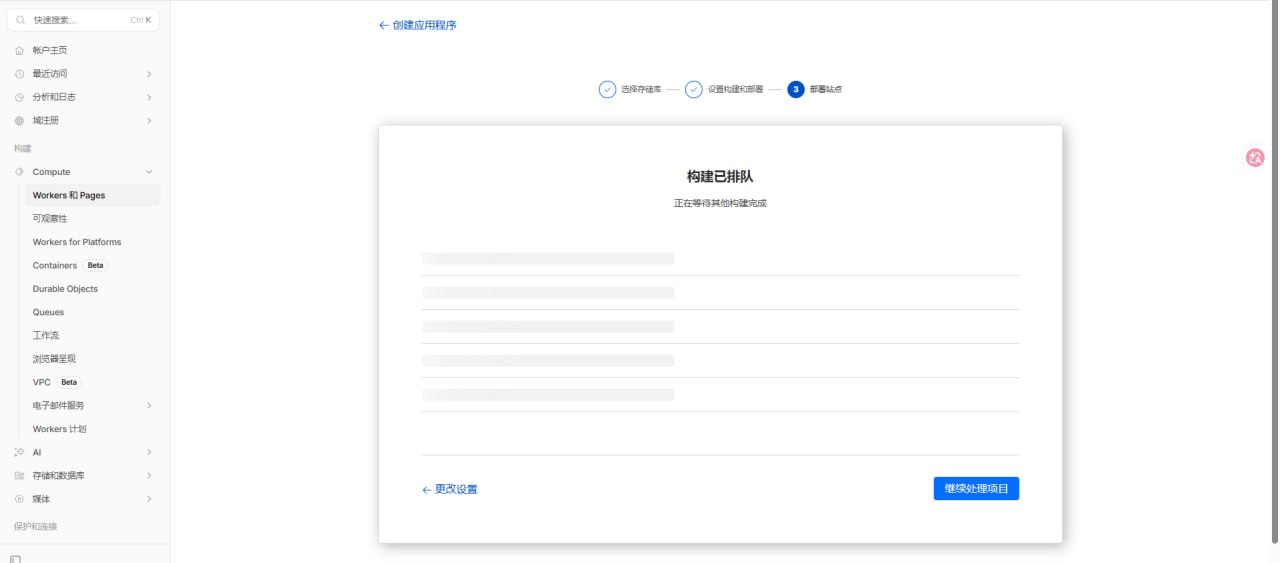Click the 正在等待其他构建完成 status text
Screen dimensions: 1280x563
click(720, 203)
